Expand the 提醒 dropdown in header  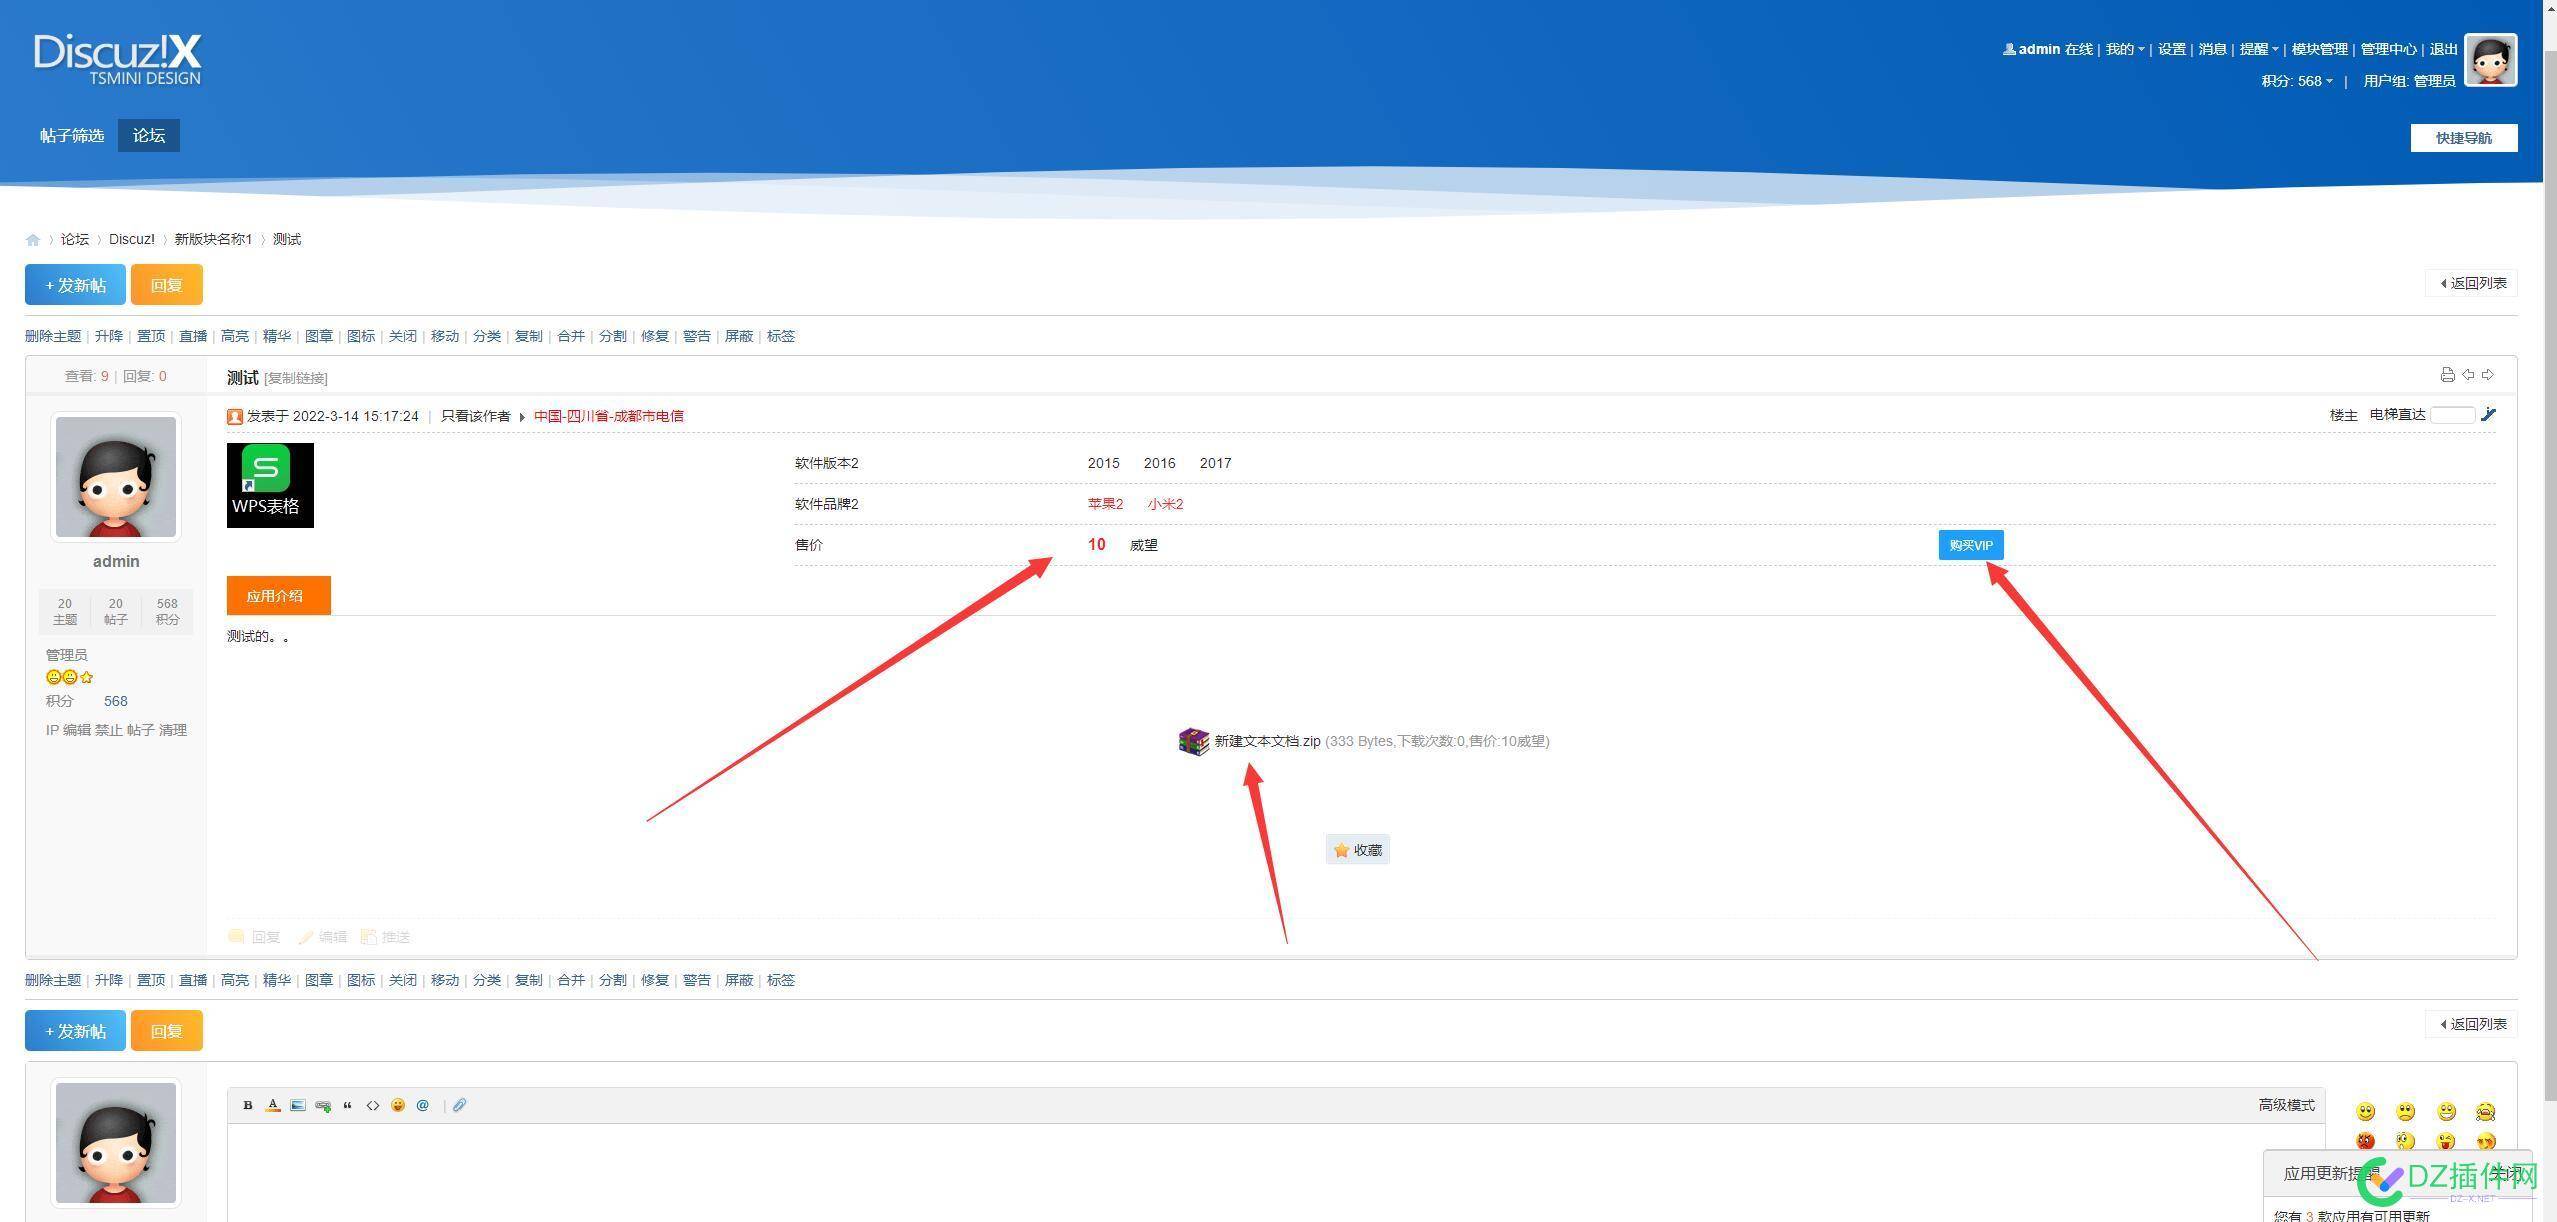pyautogui.click(x=2259, y=49)
